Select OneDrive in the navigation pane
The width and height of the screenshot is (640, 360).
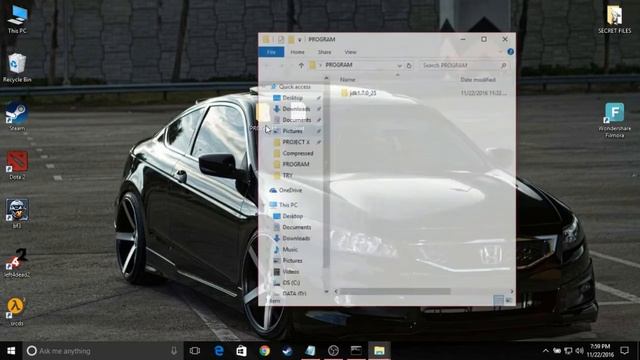[290, 190]
